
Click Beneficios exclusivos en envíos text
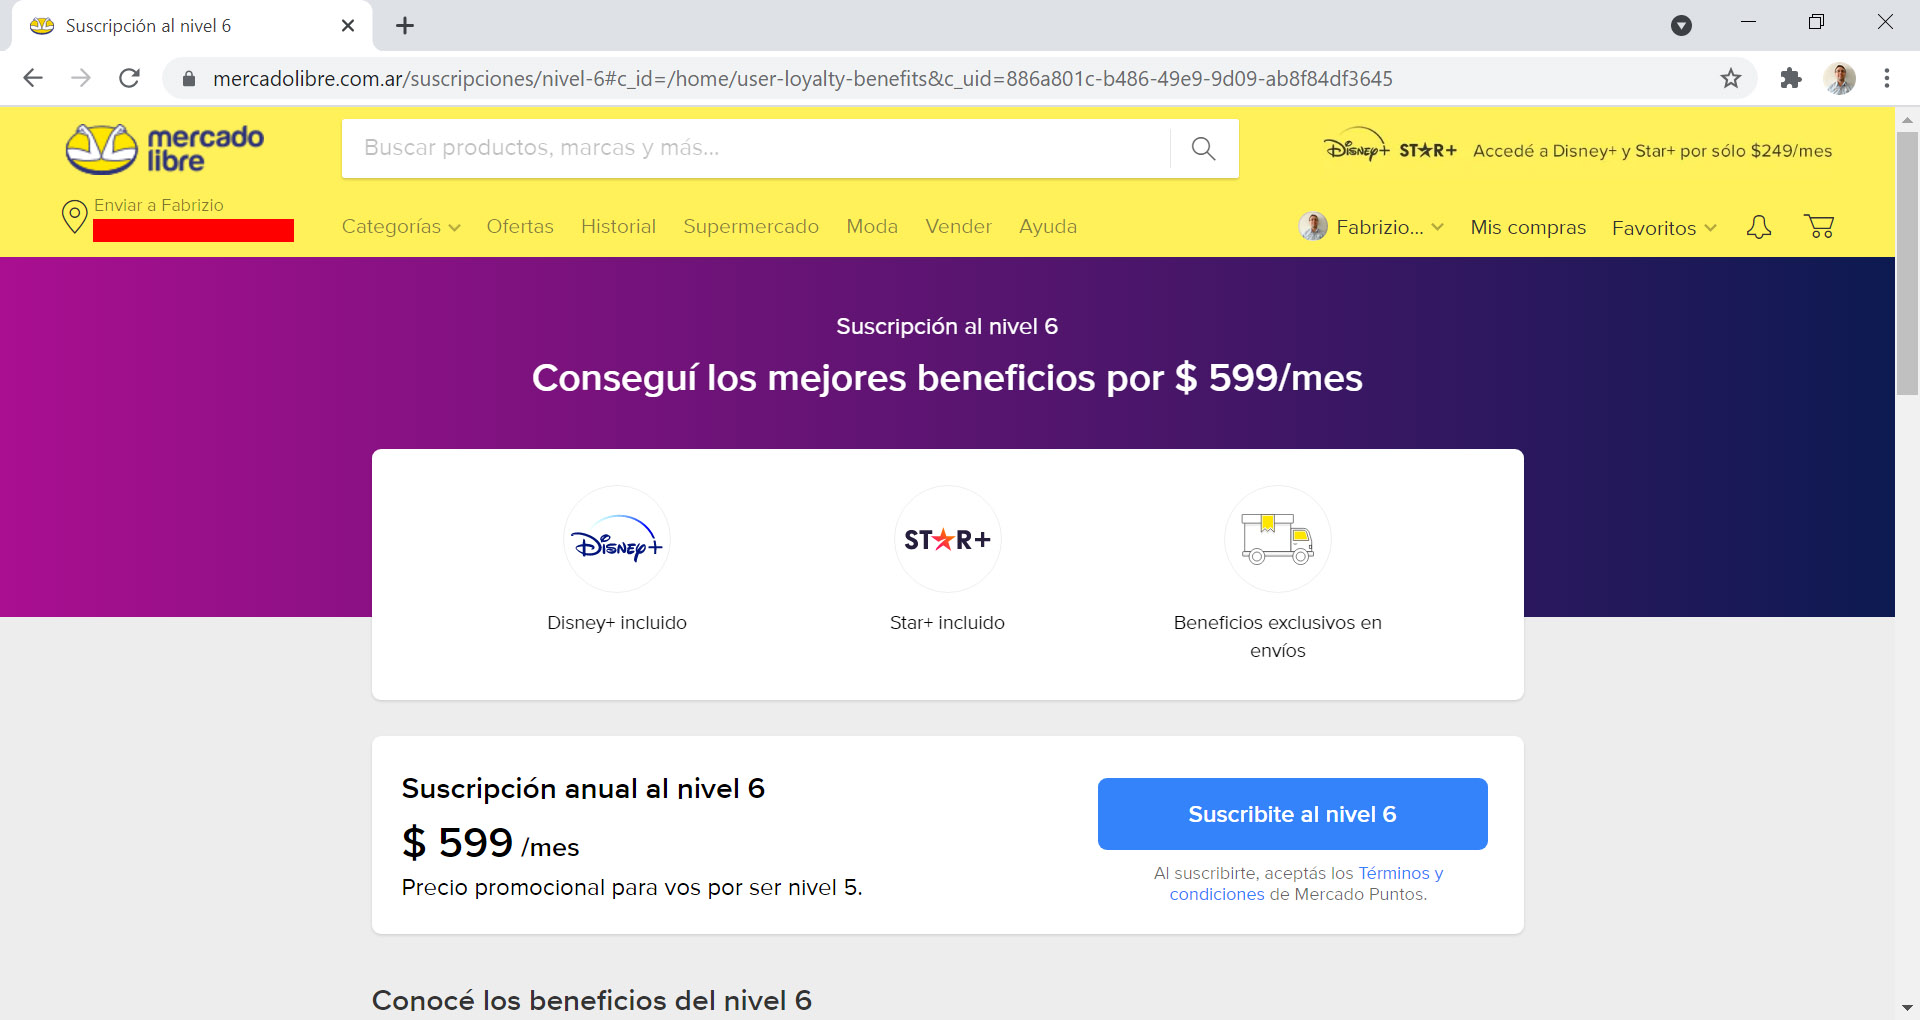coord(1277,637)
